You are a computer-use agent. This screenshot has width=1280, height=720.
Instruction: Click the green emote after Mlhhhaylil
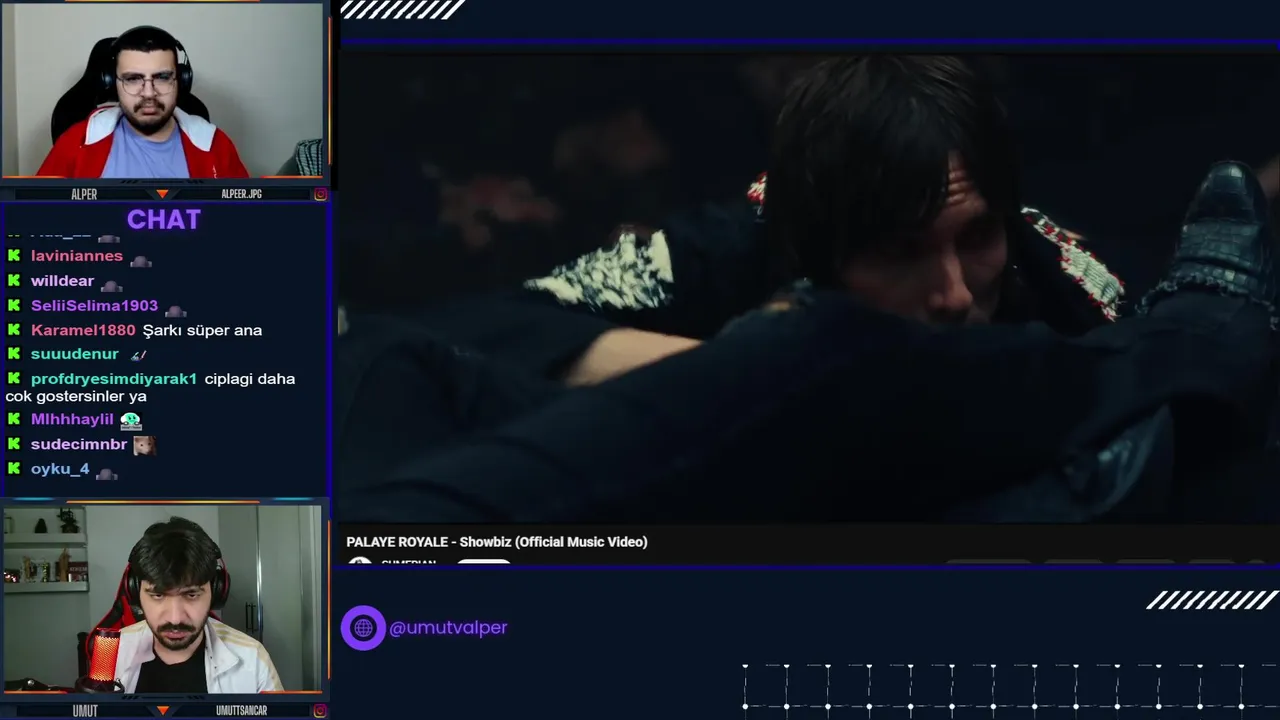131,420
